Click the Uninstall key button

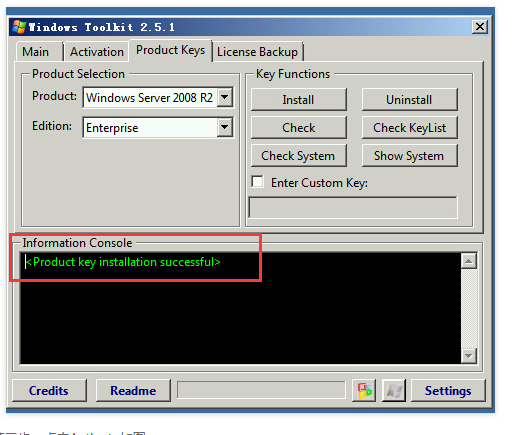[x=409, y=100]
